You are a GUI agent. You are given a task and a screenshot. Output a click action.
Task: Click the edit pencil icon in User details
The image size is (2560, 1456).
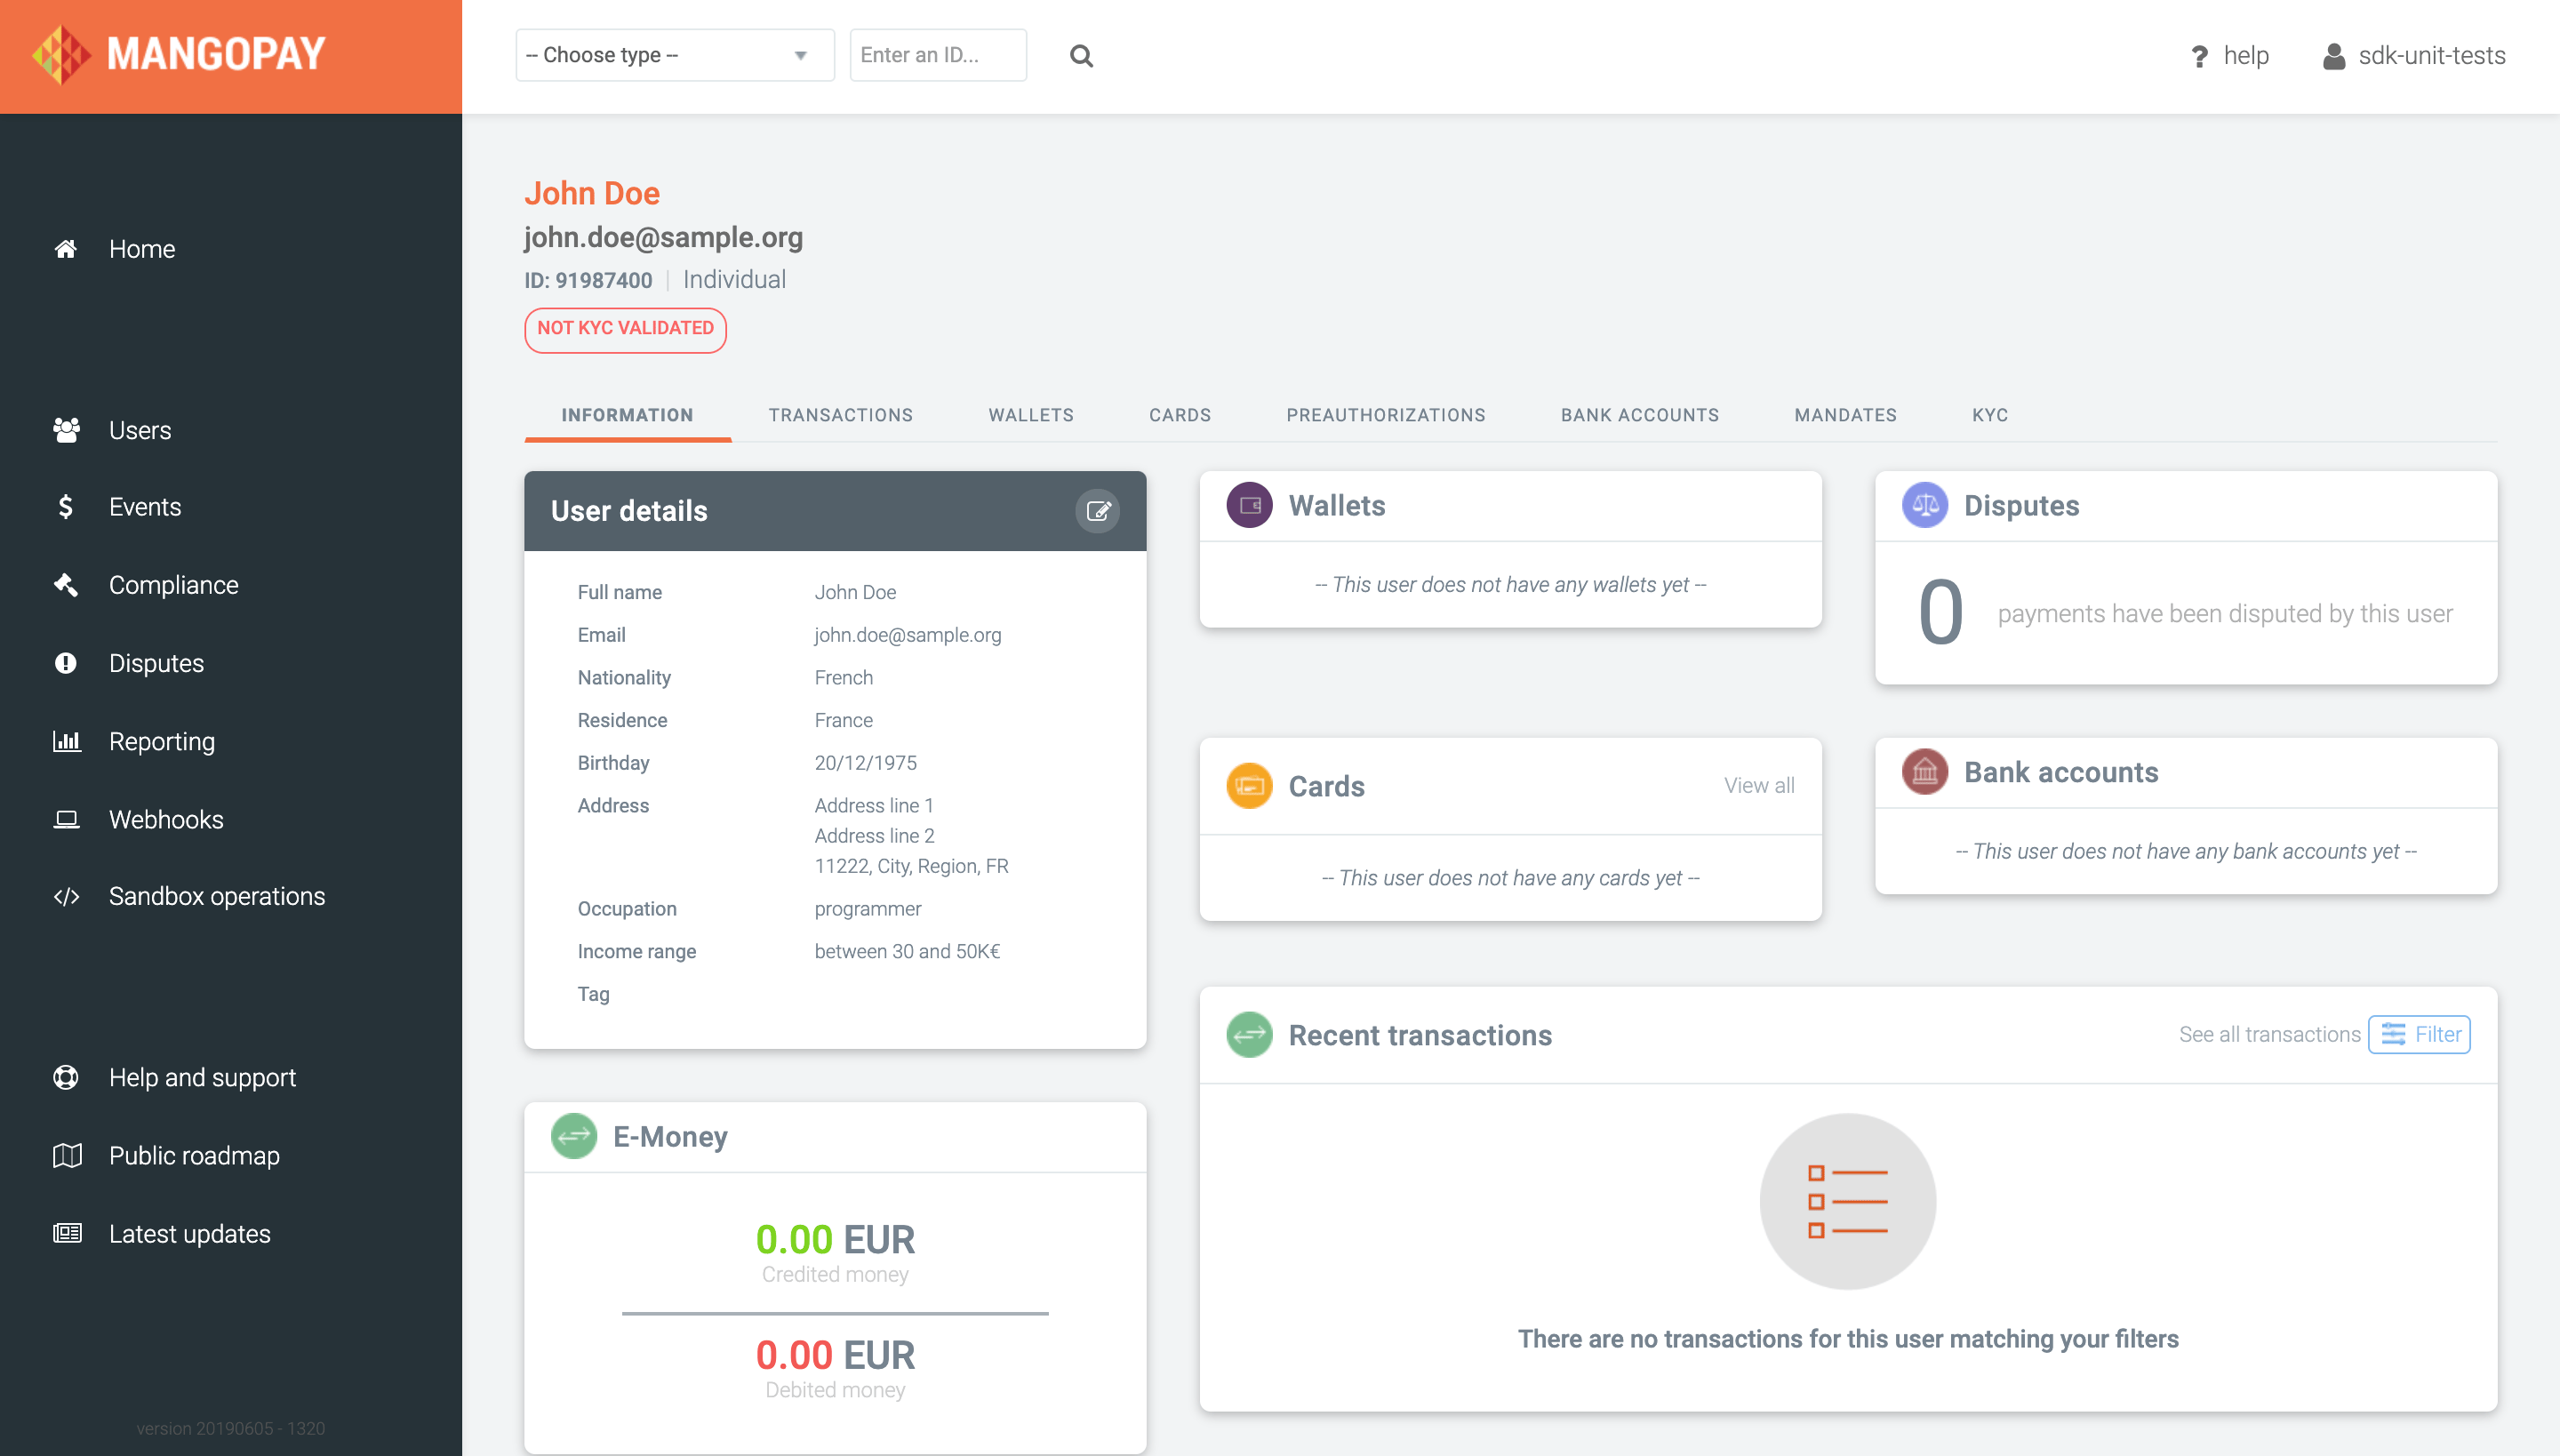[1098, 511]
